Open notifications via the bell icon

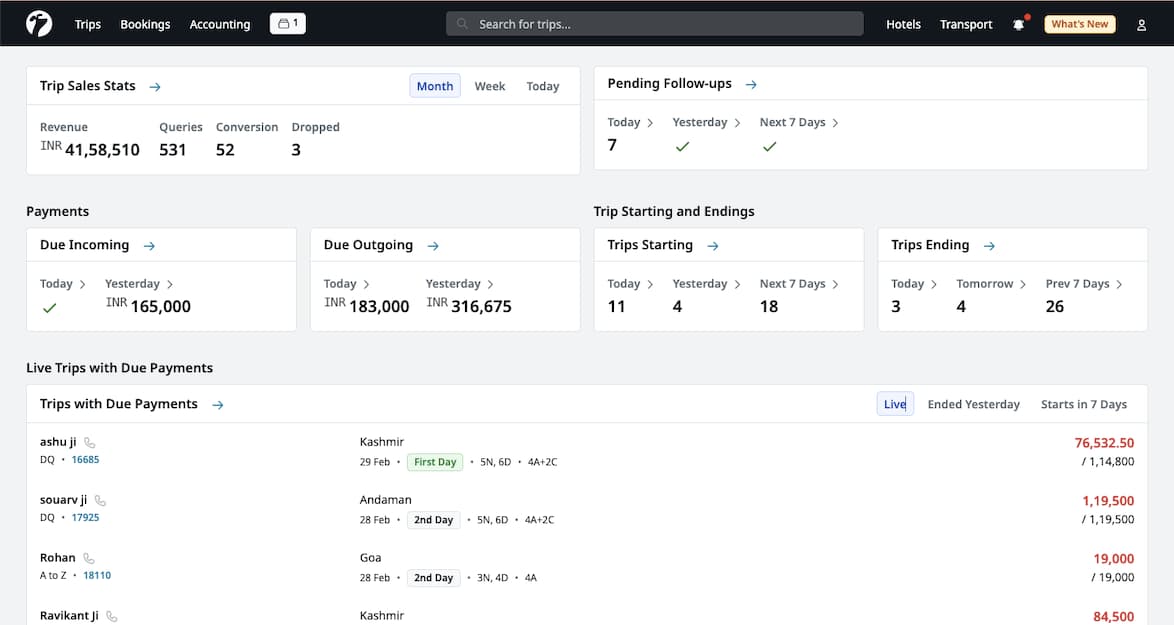click(x=1019, y=23)
